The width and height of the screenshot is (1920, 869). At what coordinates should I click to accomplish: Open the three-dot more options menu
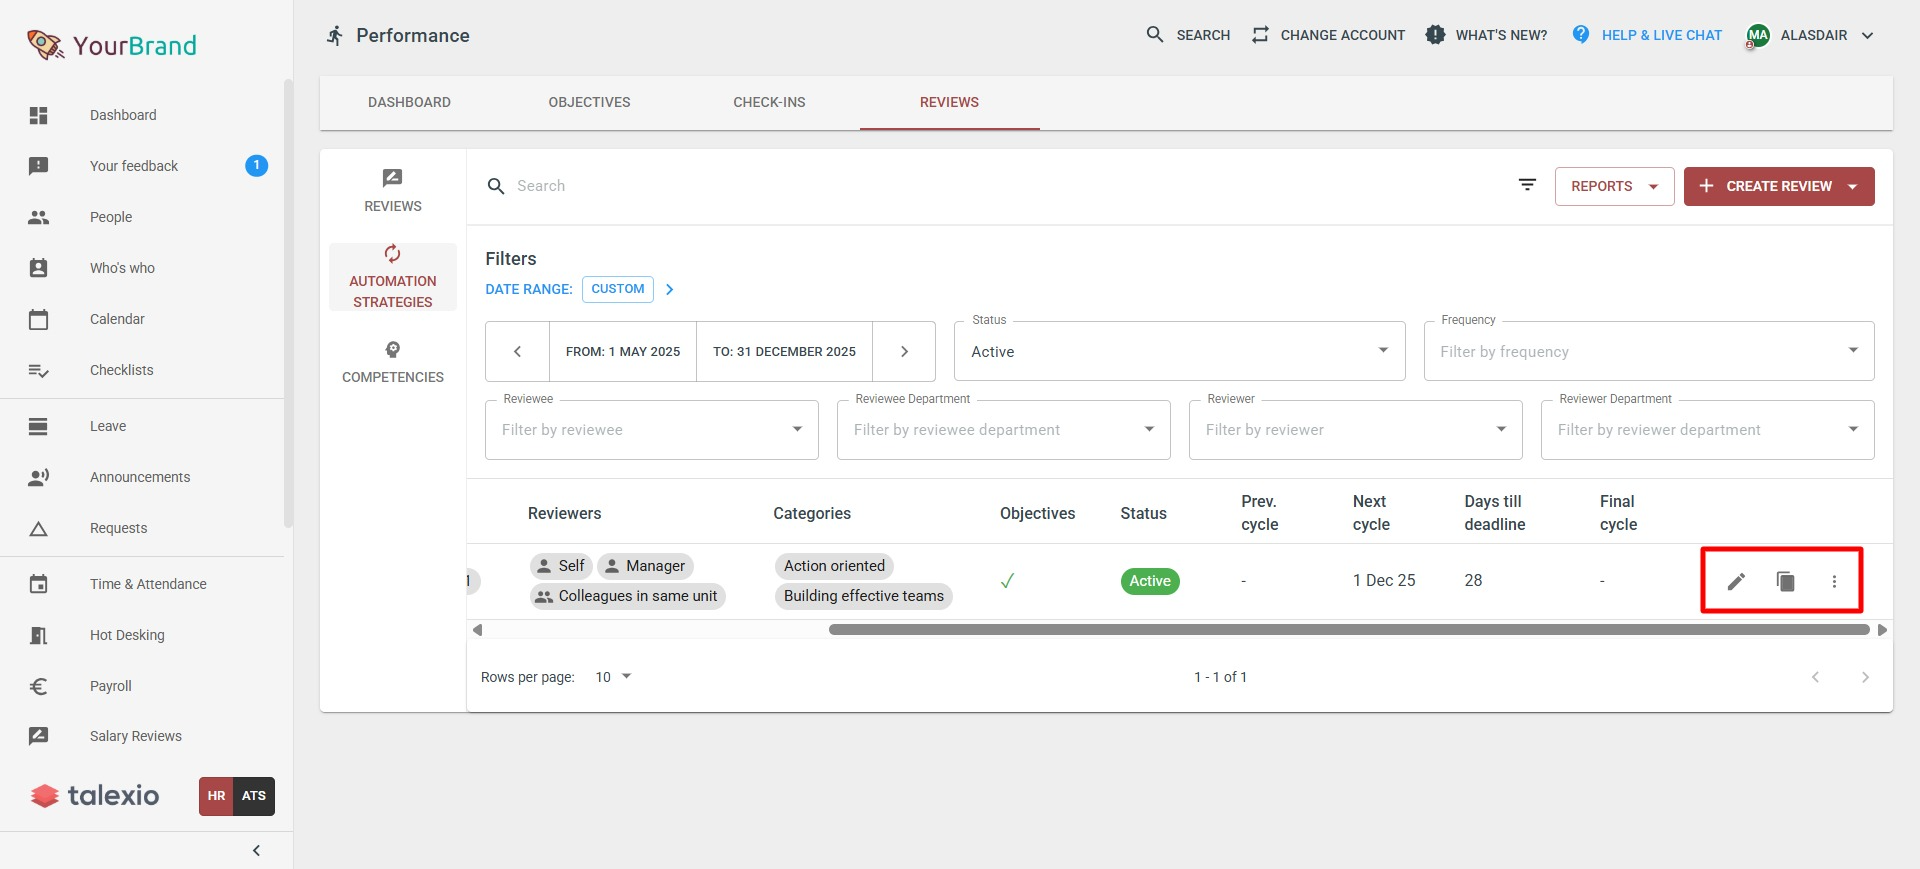click(x=1834, y=581)
